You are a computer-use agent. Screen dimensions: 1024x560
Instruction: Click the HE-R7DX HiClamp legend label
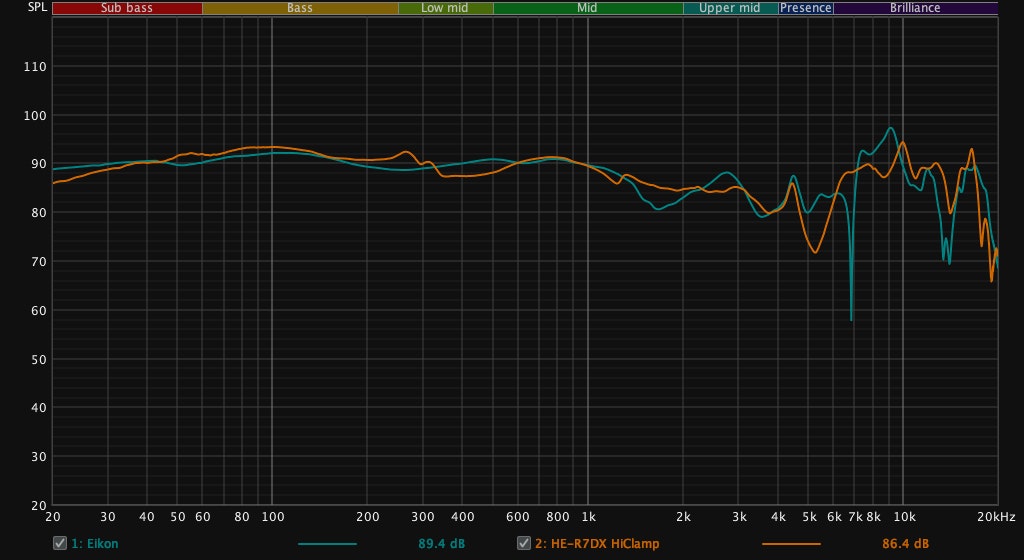[596, 544]
